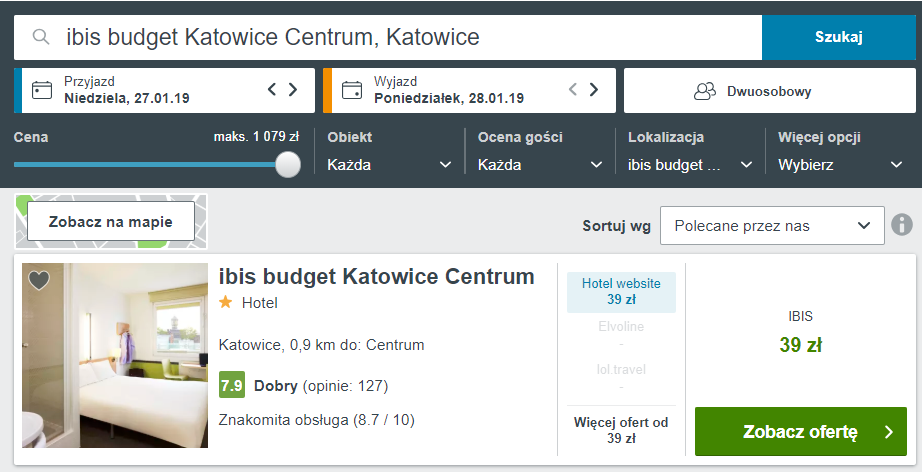
Task: Expand Więcej ofert od 39 zł
Action: 622,430
